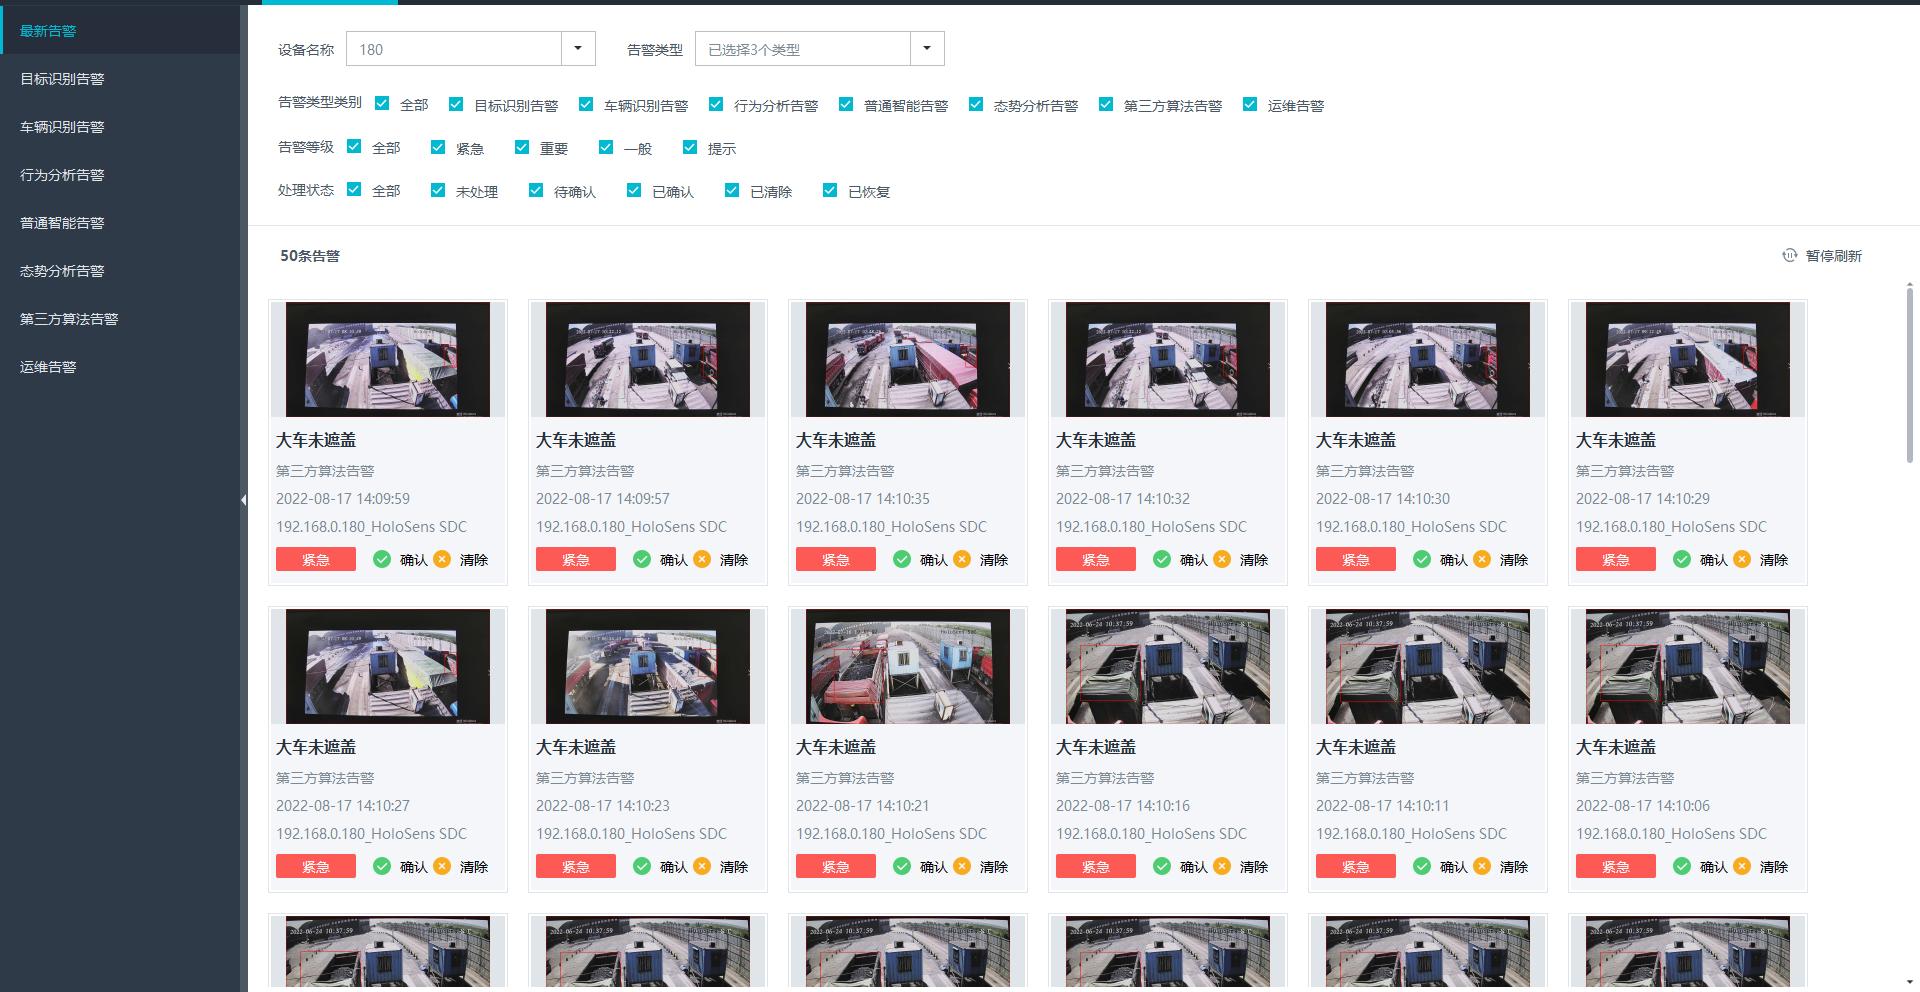Click green confirm icon on 14:10:16 alarm card
The image size is (1920, 992).
tap(1162, 866)
